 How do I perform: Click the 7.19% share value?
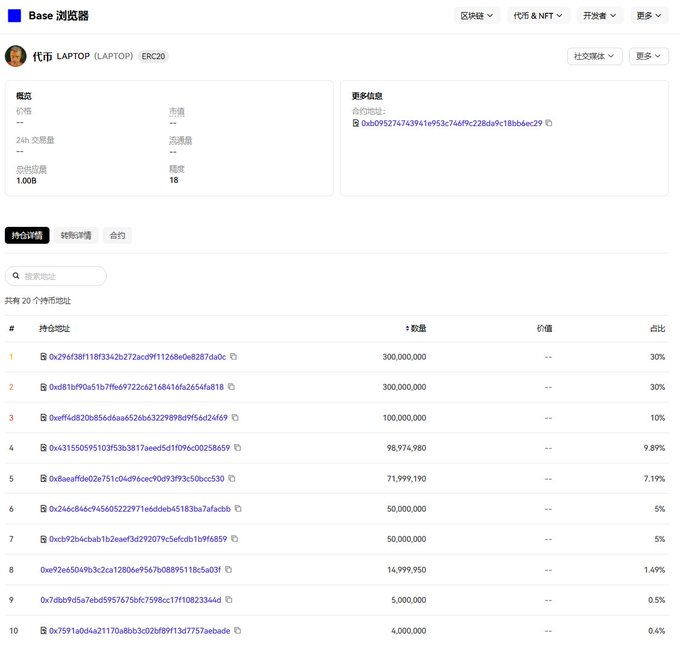654,478
